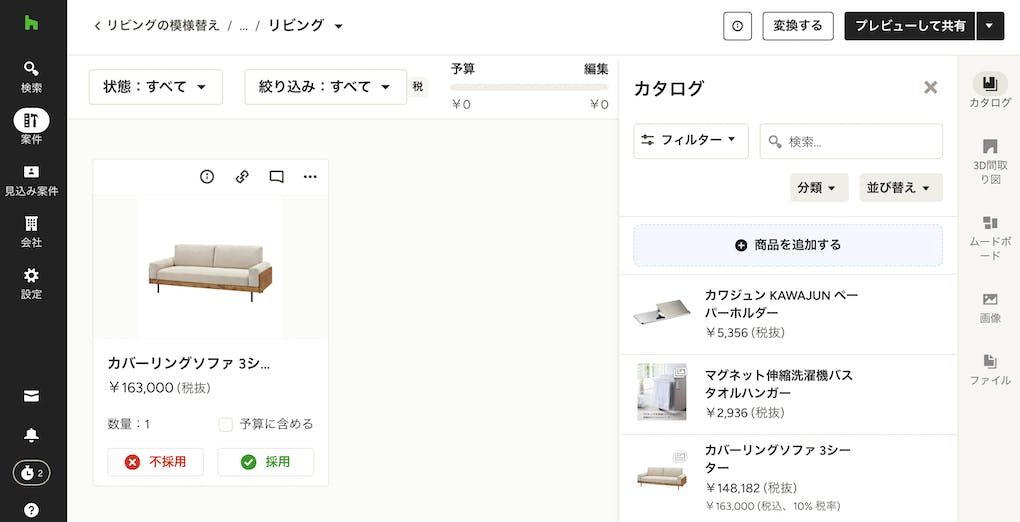Go to 案件 in left navigation
Viewport: 1020px width, 522px height.
(x=31, y=127)
